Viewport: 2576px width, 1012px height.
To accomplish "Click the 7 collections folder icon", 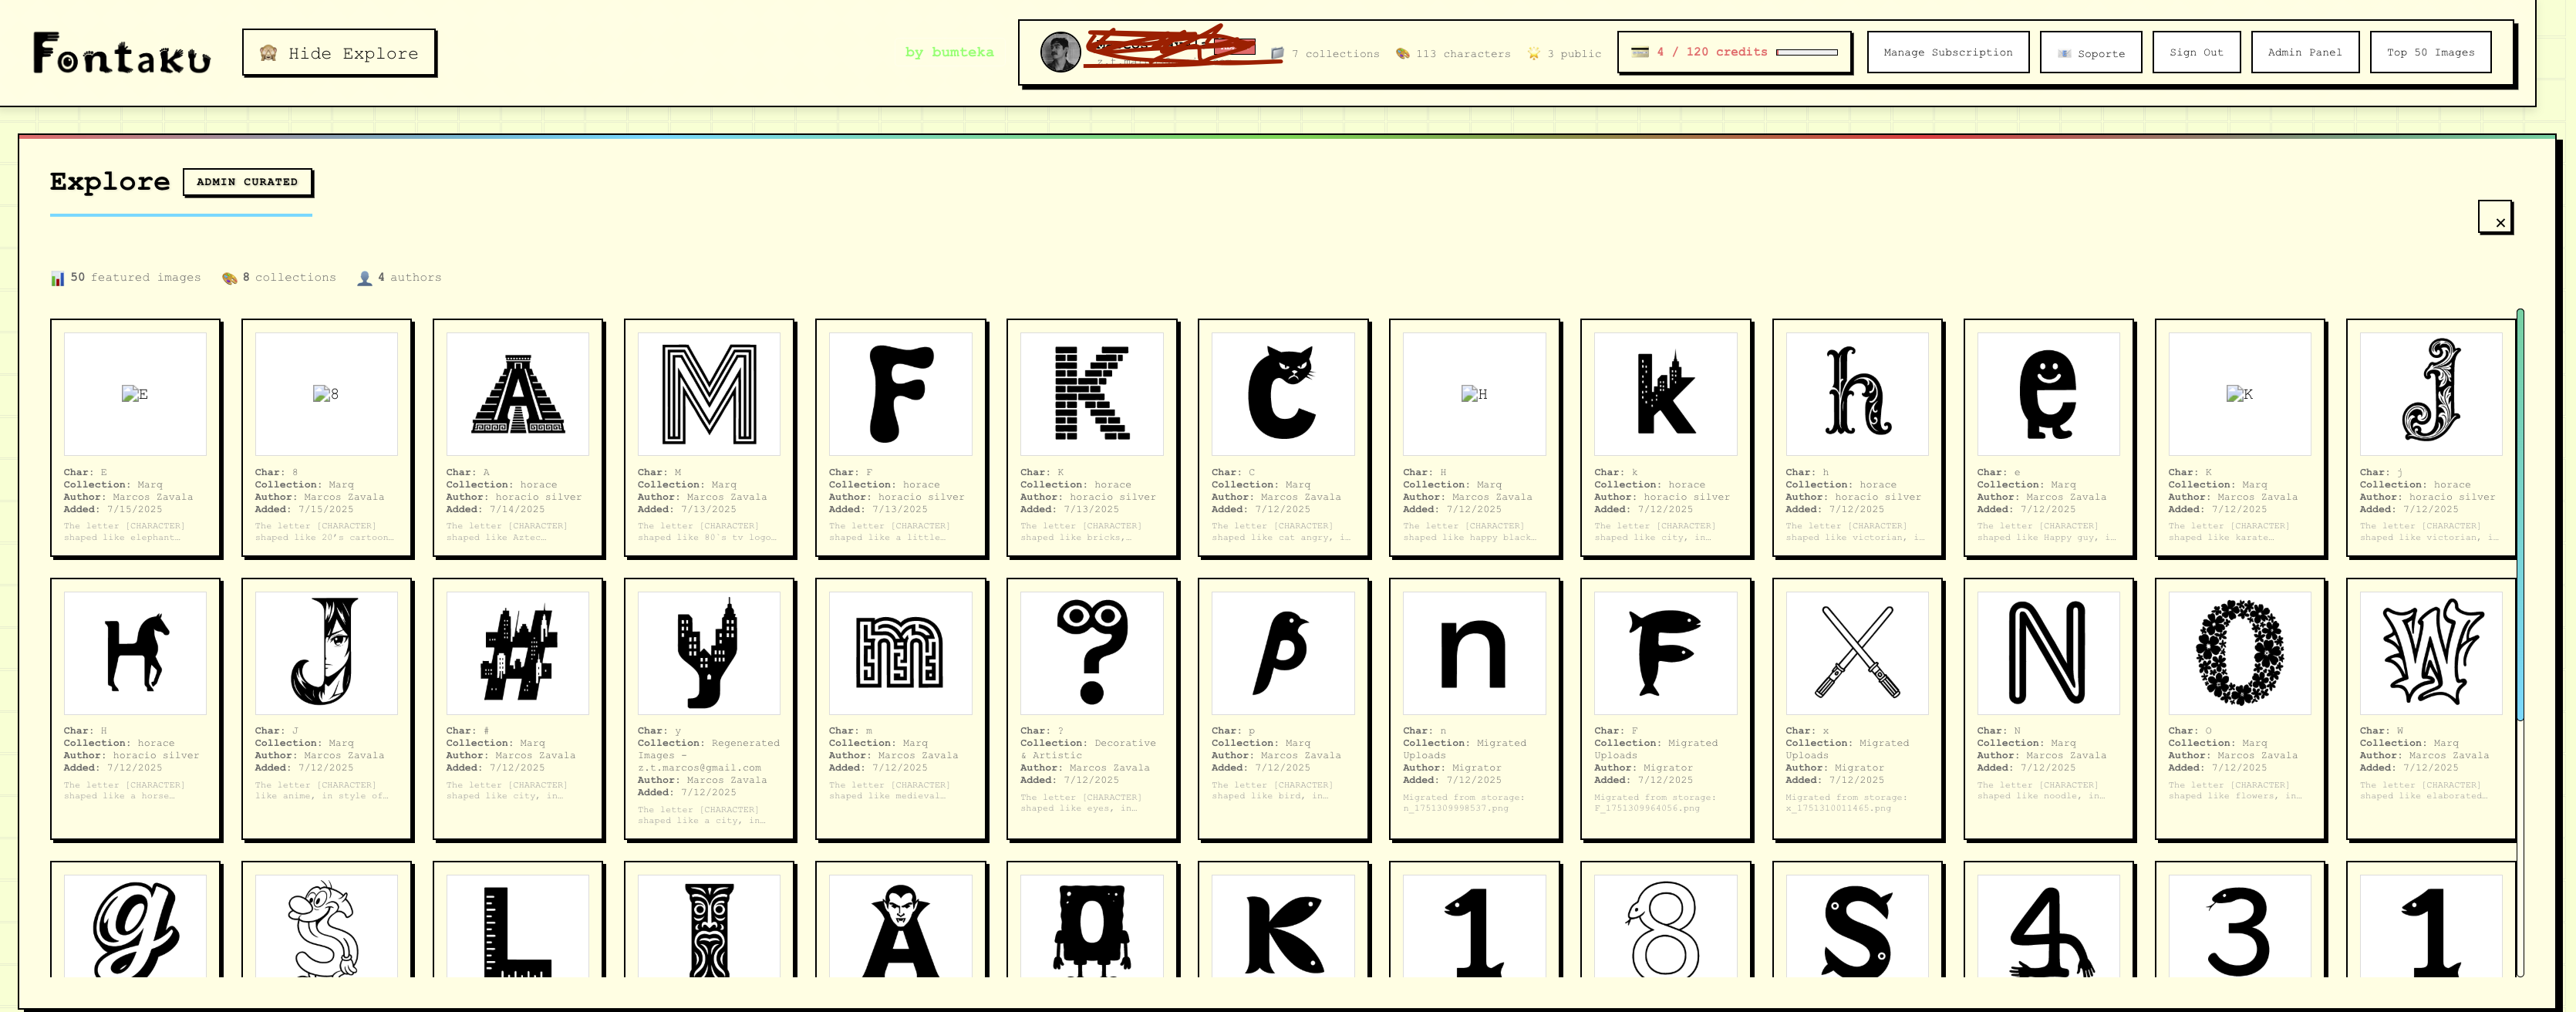I will pos(1277,53).
